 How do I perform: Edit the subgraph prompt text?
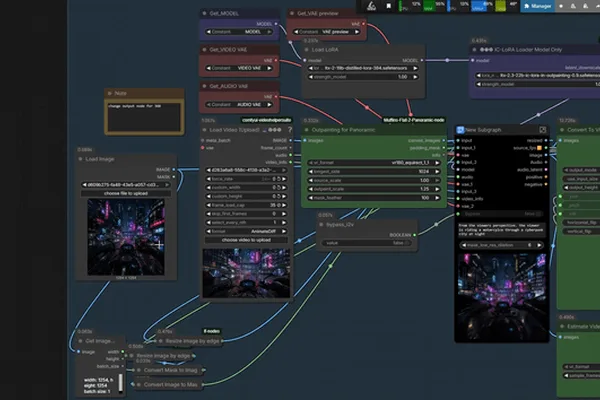click(501, 230)
